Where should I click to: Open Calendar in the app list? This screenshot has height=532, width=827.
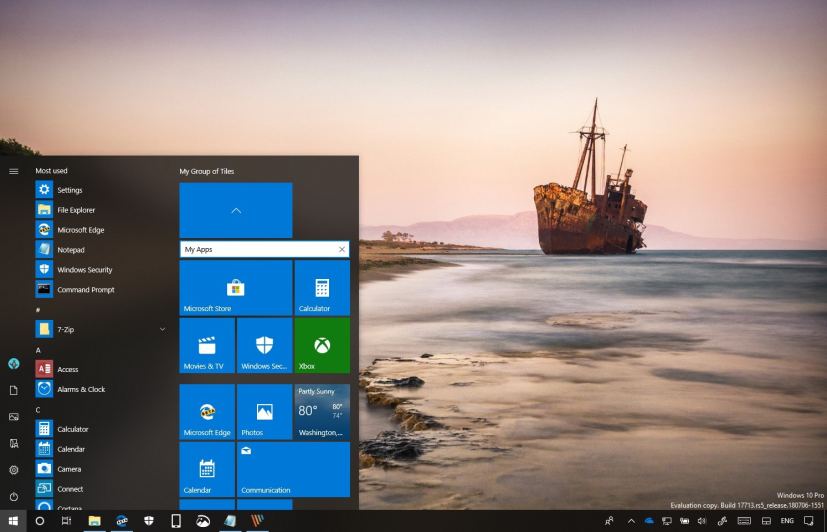(x=100, y=449)
